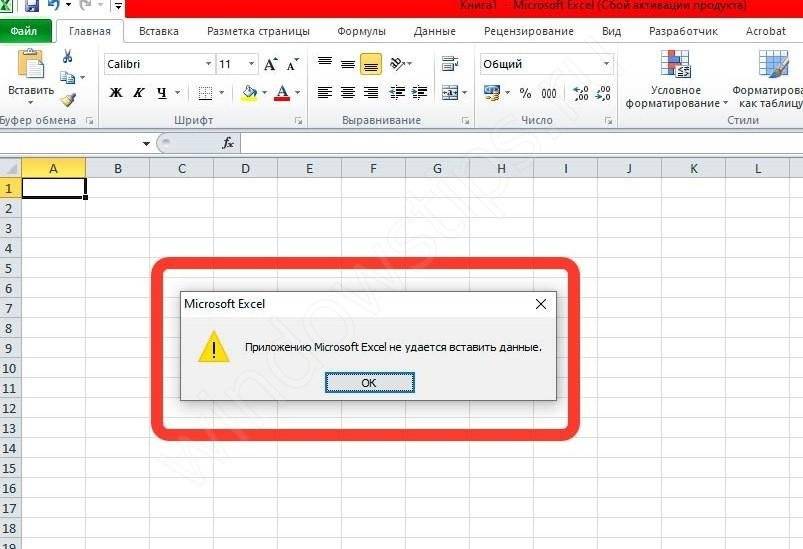Open the font size 11 dropdown
The height and width of the screenshot is (549, 803).
(251, 64)
